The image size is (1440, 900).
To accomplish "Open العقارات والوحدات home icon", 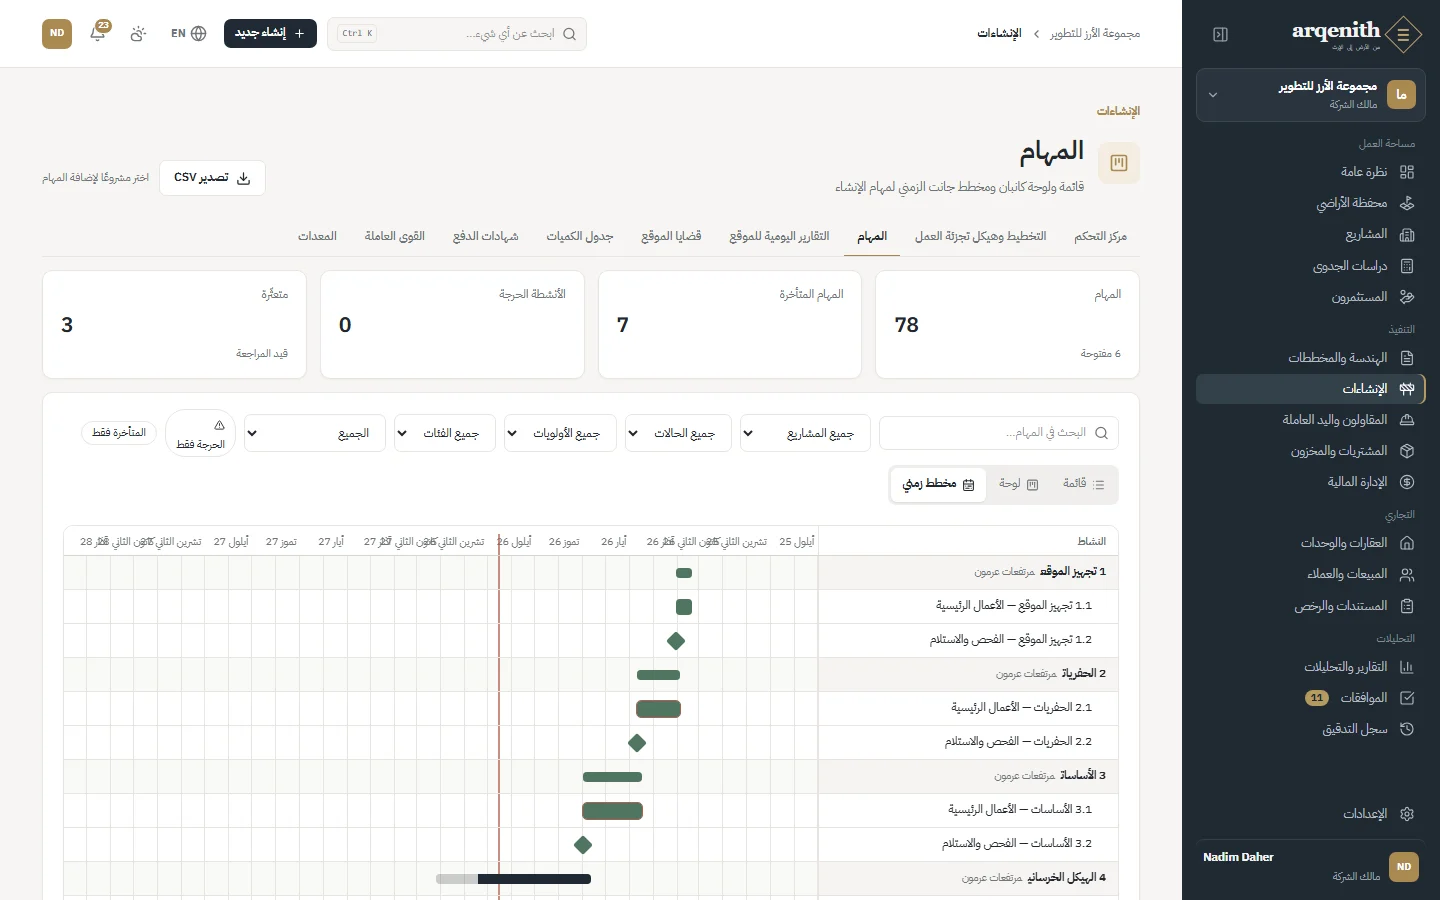I will (x=1407, y=543).
